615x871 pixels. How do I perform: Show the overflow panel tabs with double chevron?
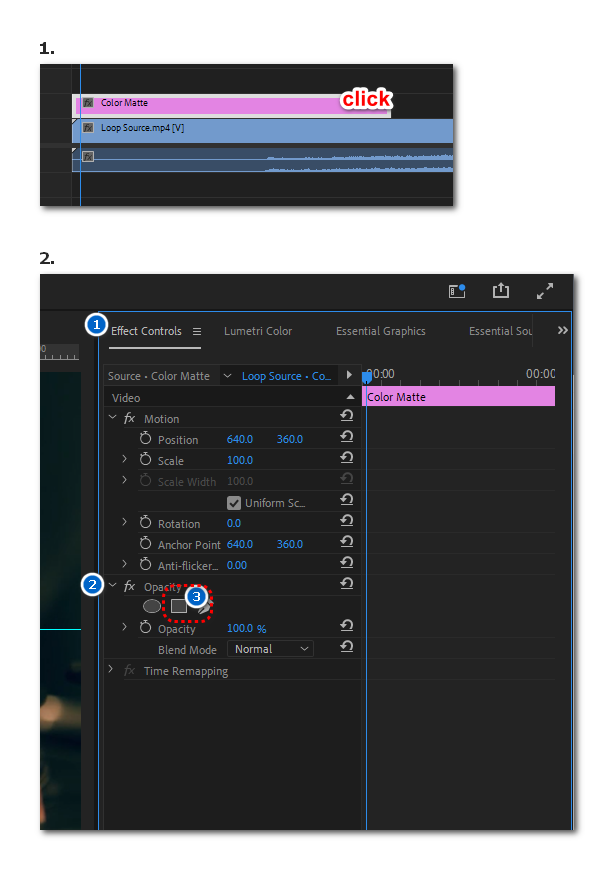point(562,331)
